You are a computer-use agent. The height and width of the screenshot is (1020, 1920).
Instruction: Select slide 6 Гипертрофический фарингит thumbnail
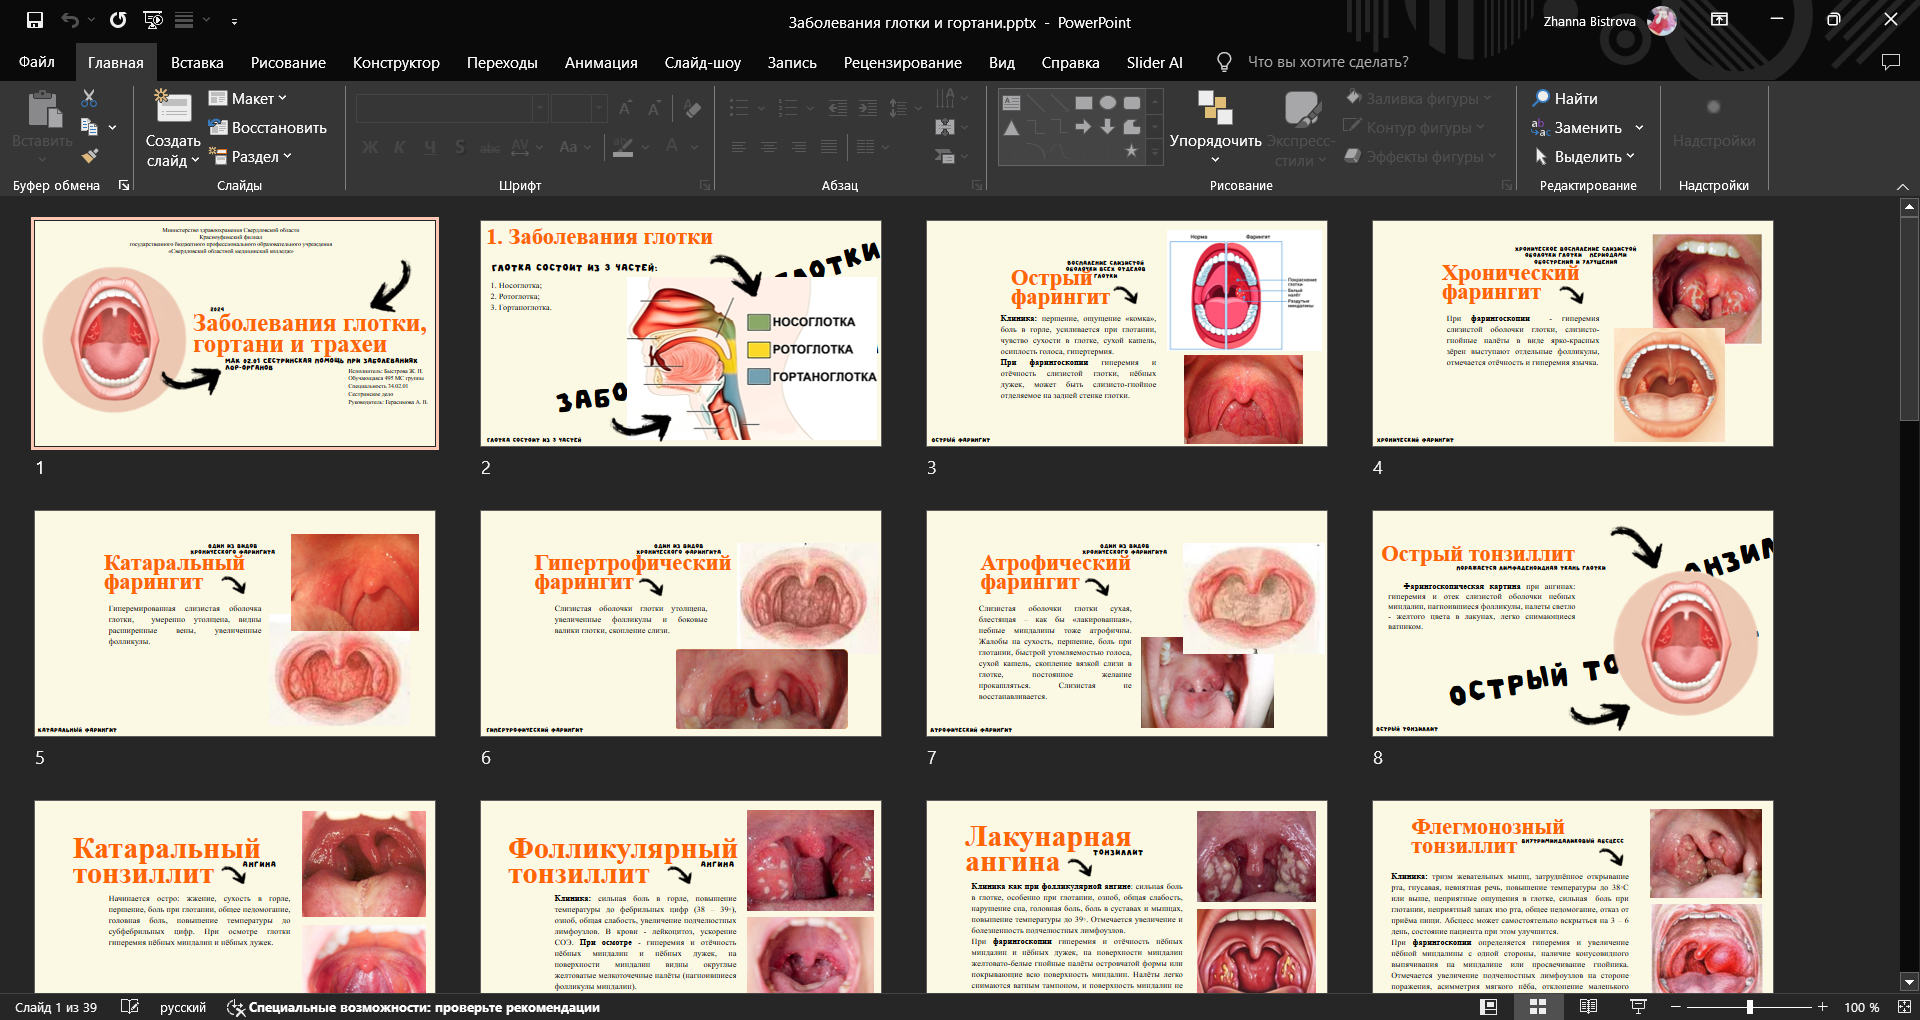[x=681, y=623]
